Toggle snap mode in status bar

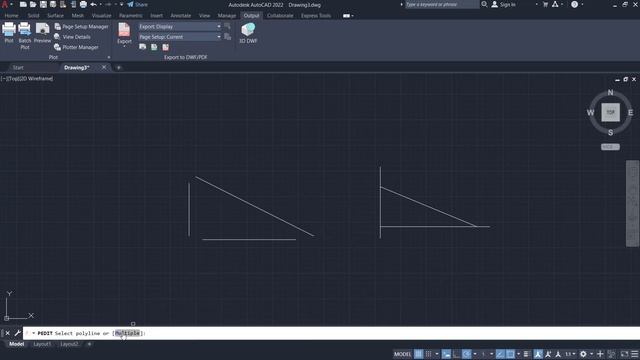pyautogui.click(x=428, y=354)
